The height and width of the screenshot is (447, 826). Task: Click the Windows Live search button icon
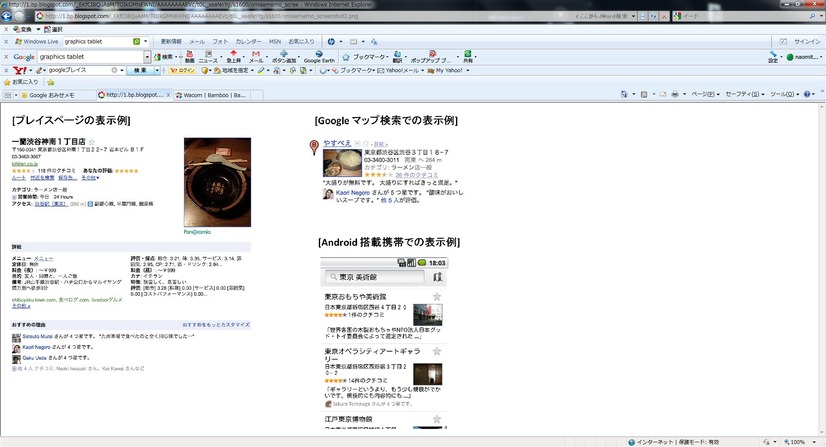point(136,42)
